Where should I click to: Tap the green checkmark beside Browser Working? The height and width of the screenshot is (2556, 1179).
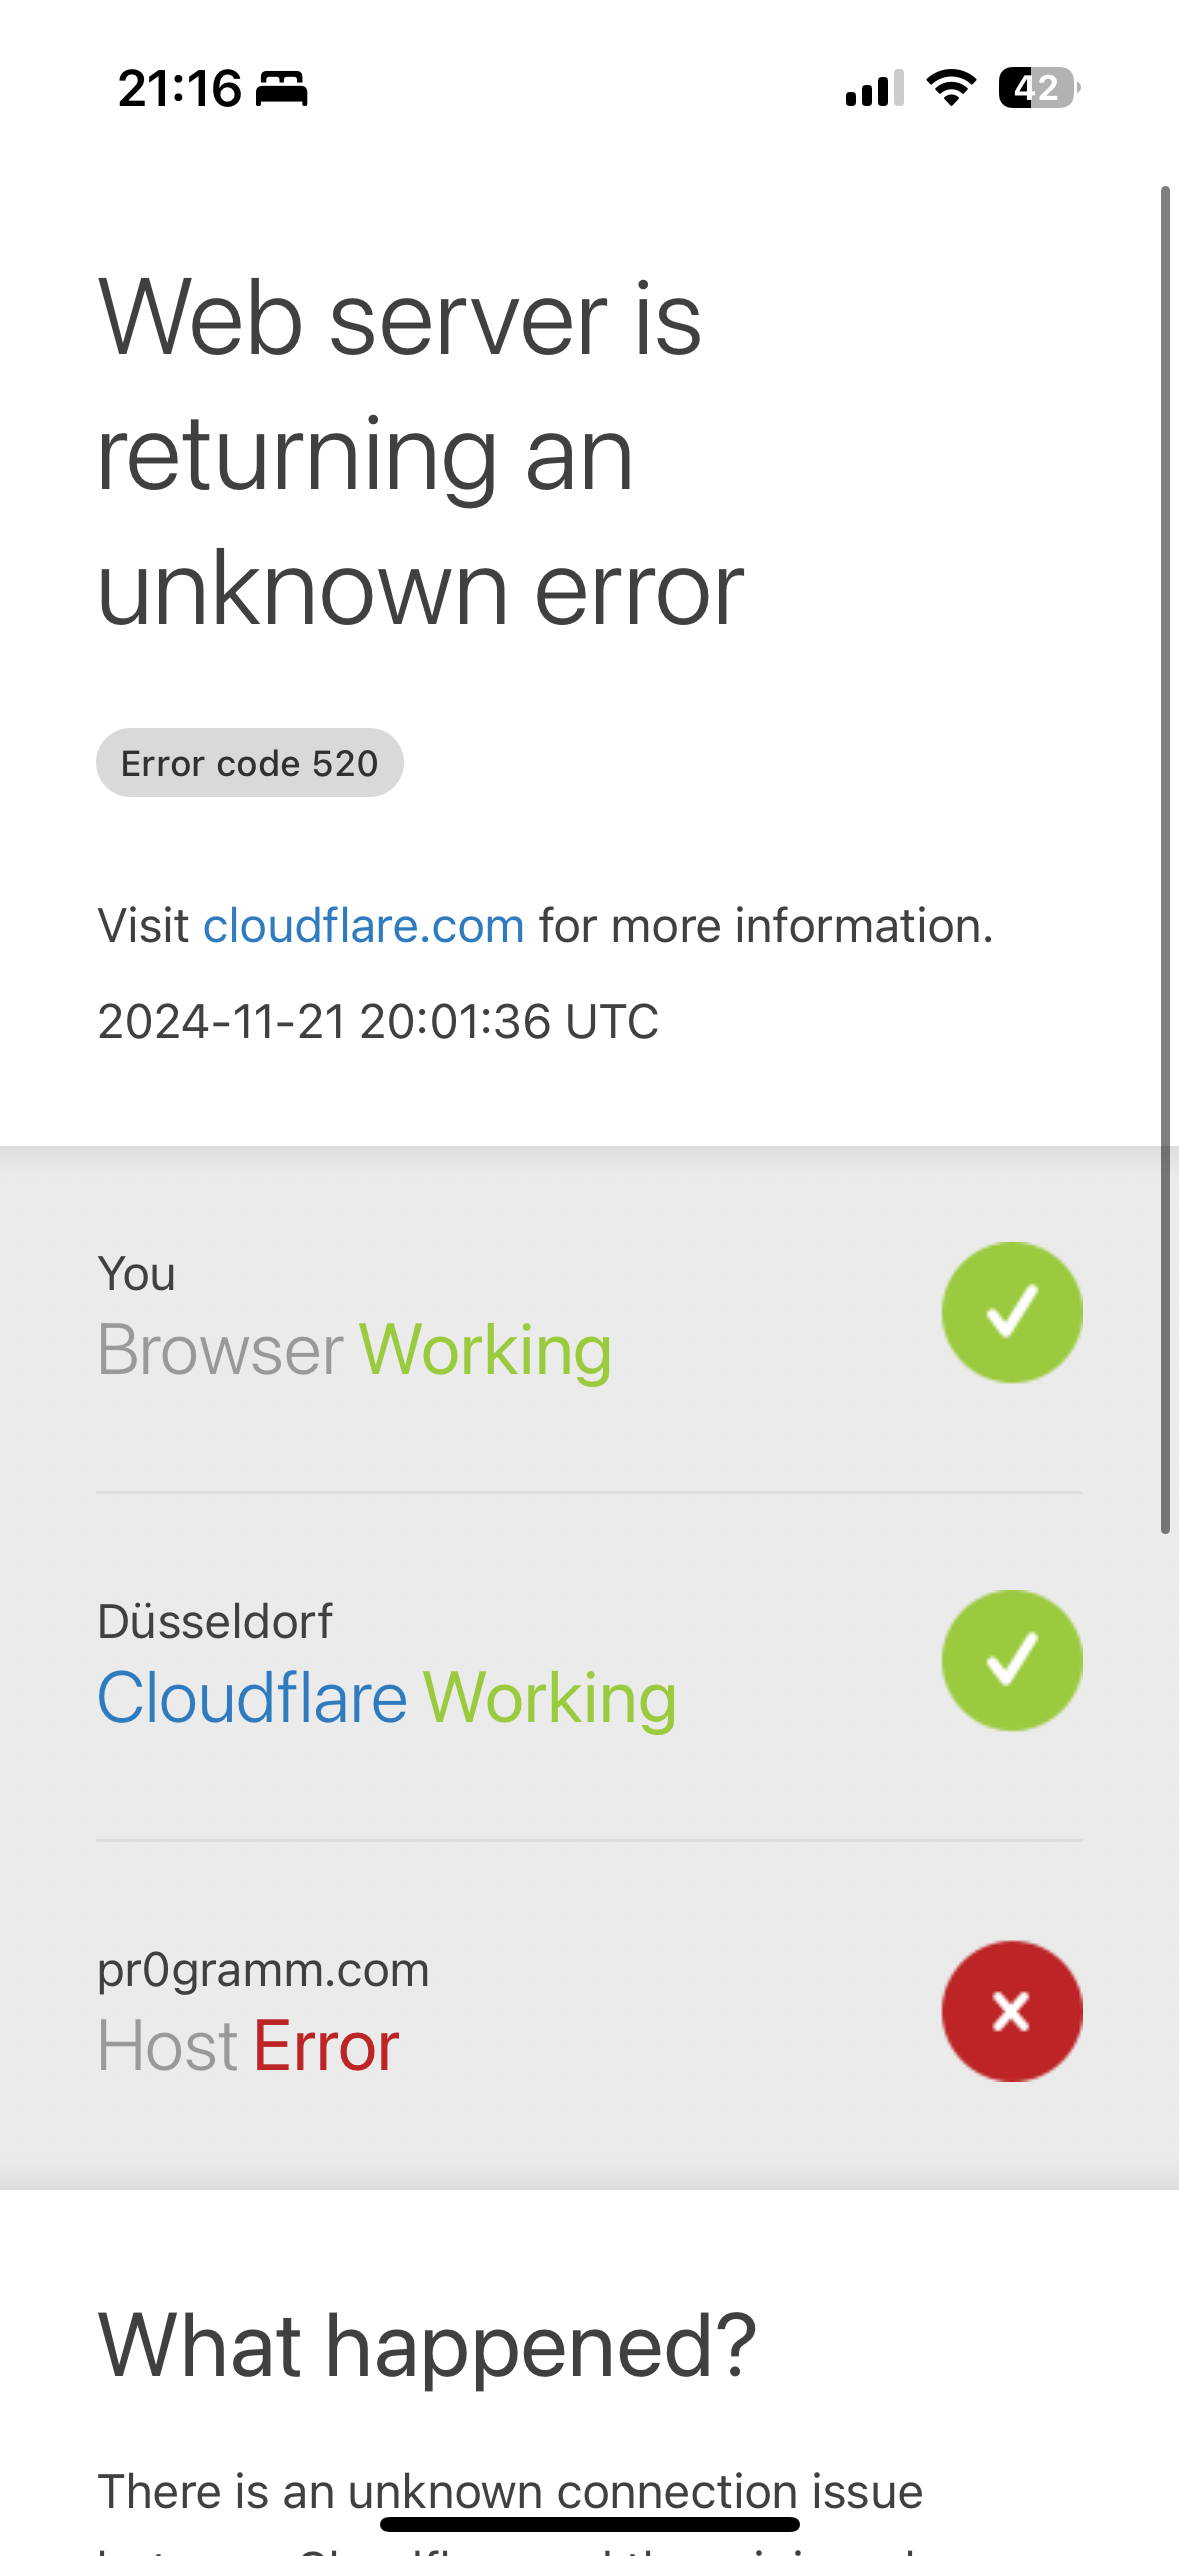(1011, 1312)
